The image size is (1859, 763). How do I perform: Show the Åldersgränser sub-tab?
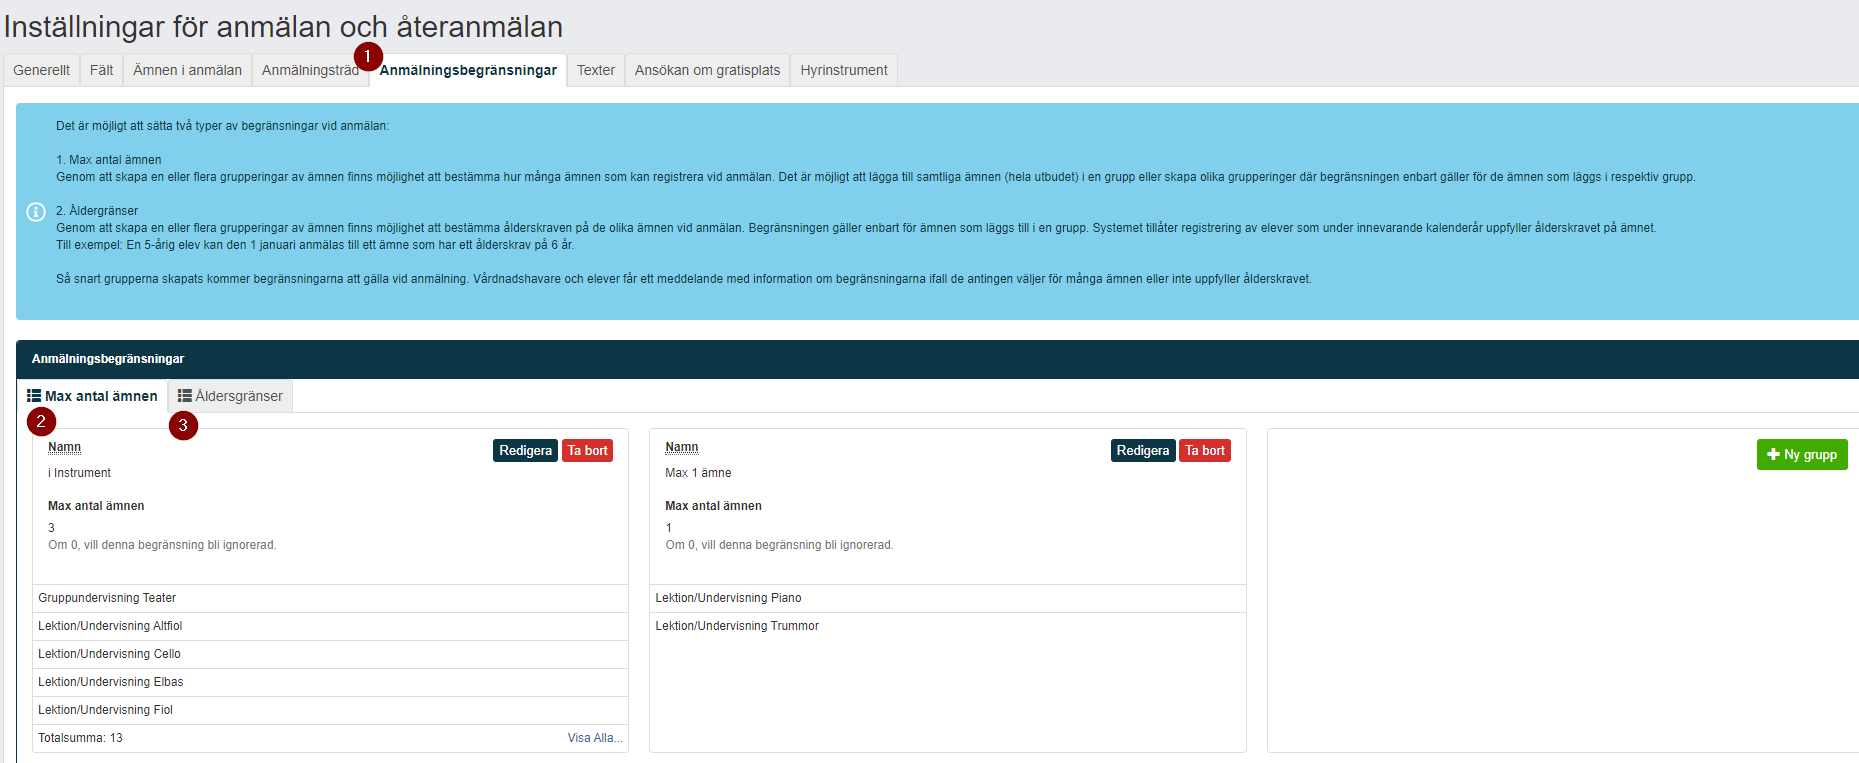point(230,396)
